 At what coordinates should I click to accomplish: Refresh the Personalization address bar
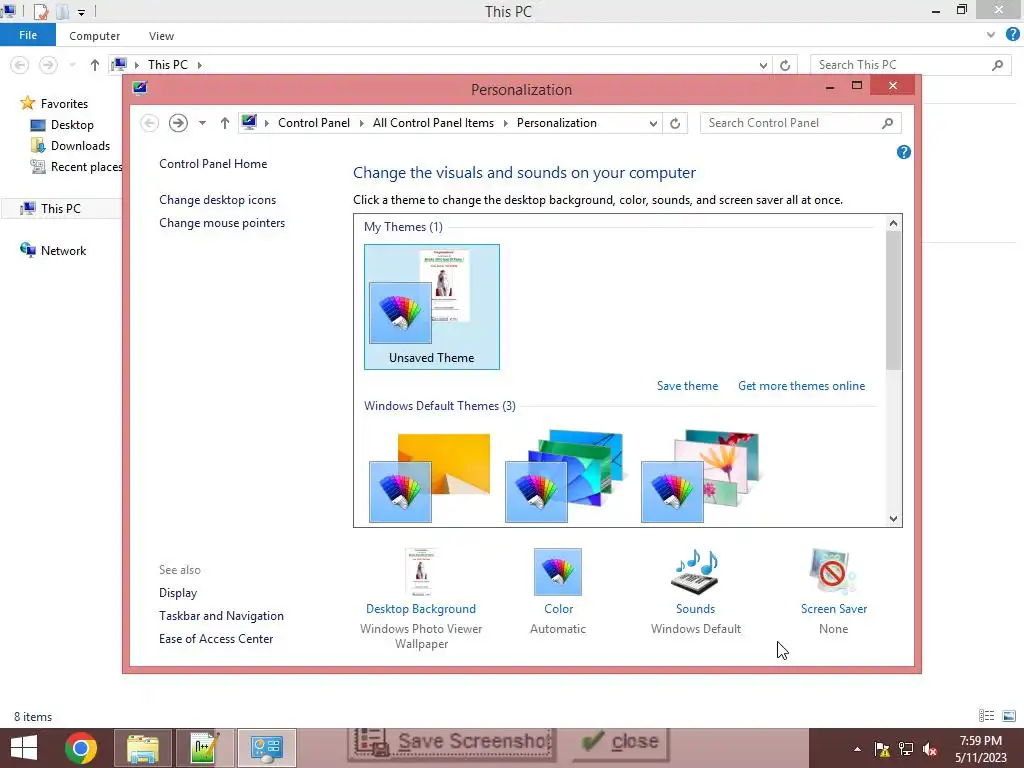coord(675,123)
